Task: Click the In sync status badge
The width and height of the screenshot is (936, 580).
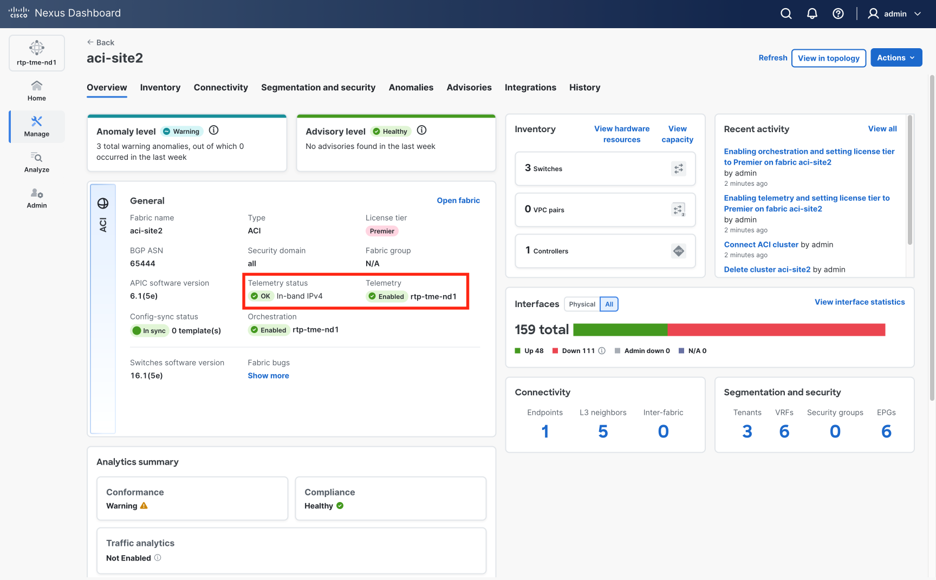Action: pos(149,331)
